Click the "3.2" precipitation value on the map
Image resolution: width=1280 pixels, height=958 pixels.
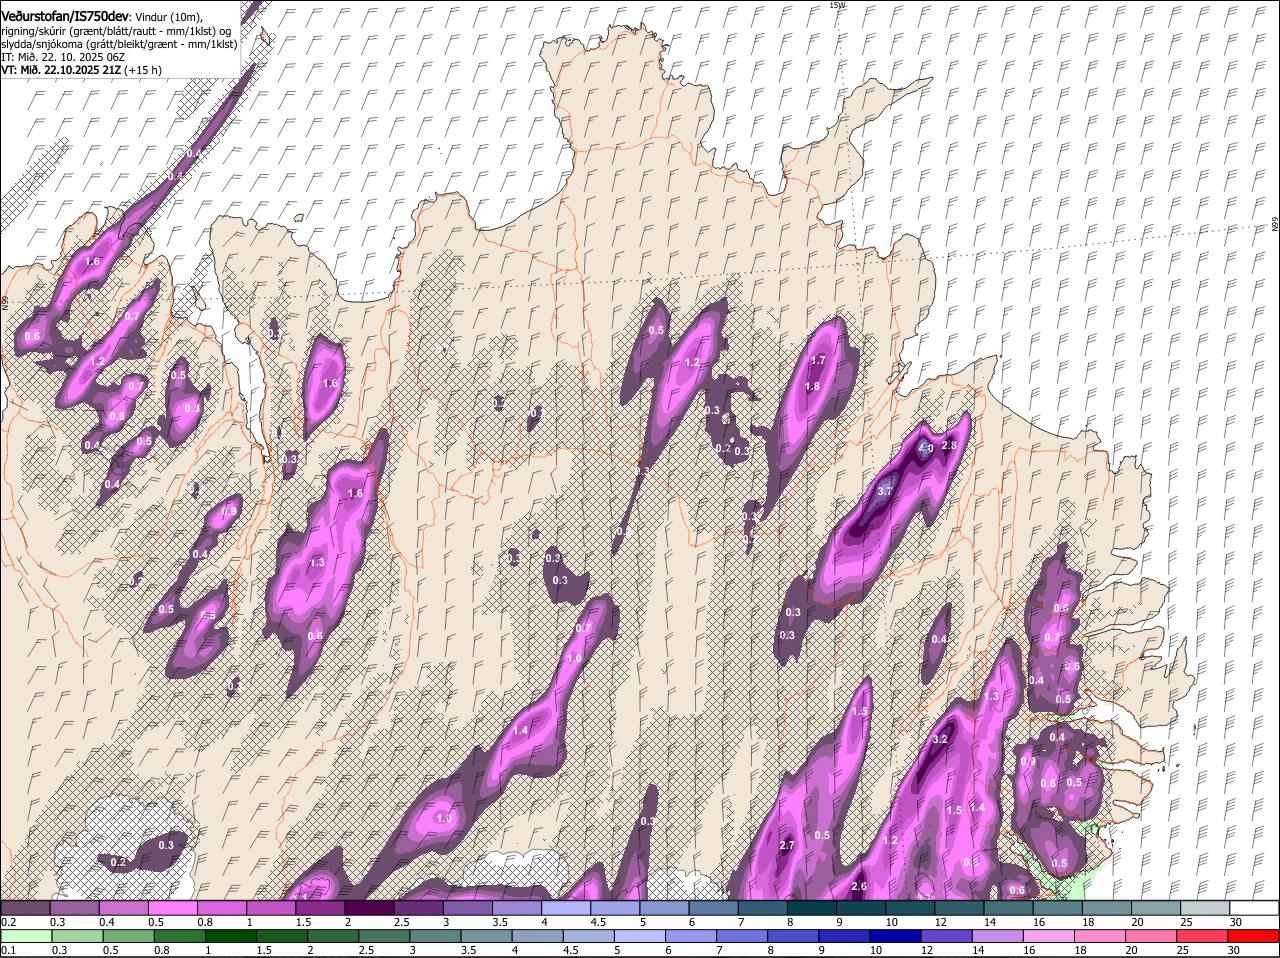[x=940, y=739]
